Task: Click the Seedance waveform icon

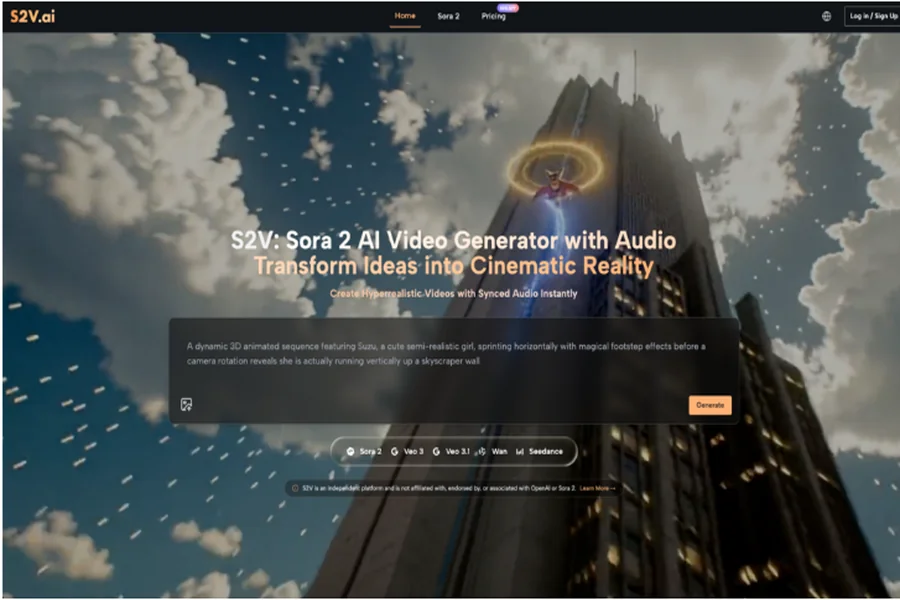Action: [519, 452]
